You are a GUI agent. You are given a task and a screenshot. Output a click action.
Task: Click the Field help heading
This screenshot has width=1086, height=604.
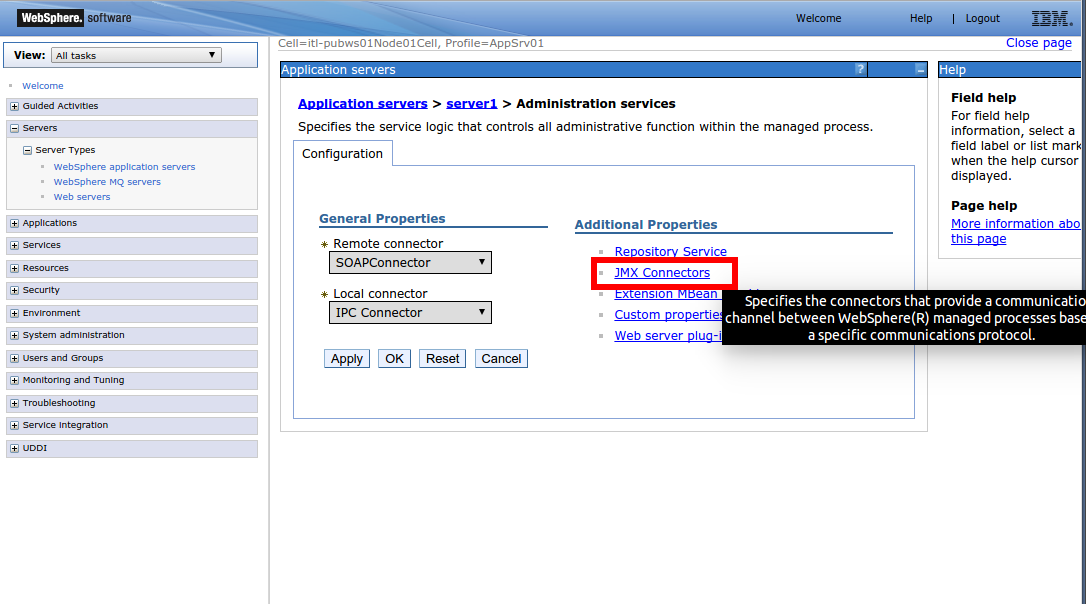[x=983, y=98]
